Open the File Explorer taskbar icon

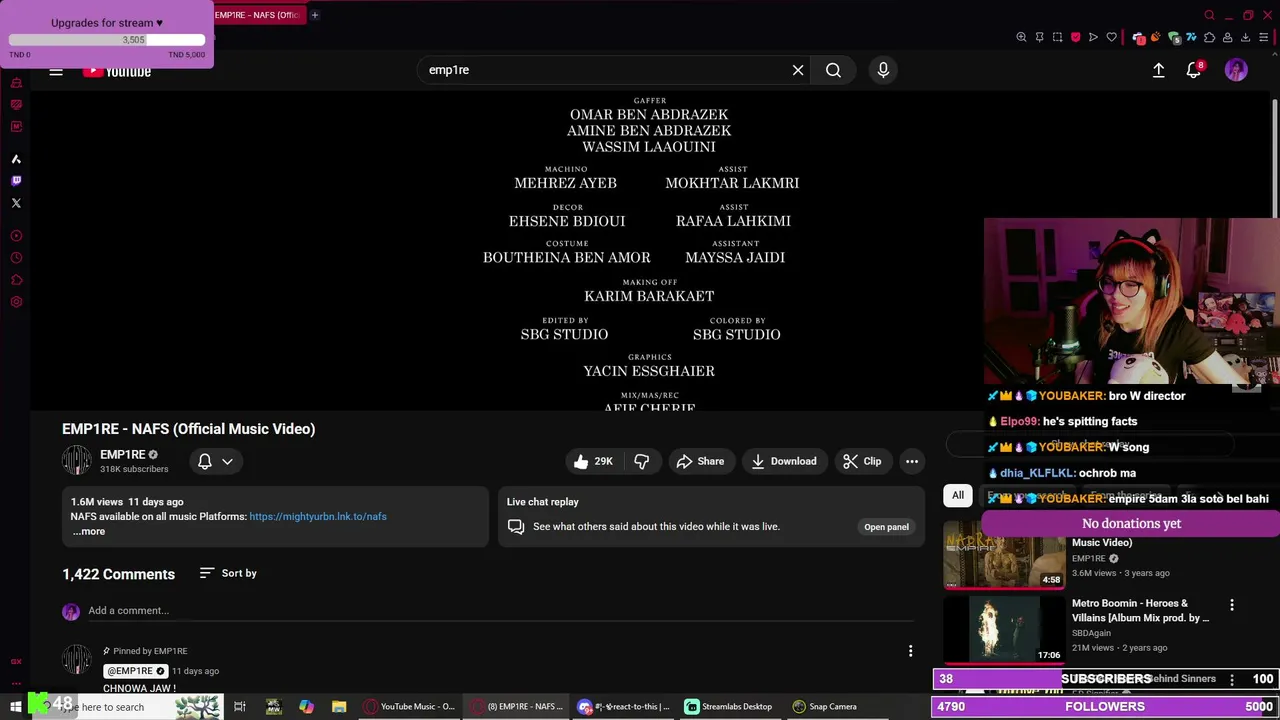coord(339,707)
